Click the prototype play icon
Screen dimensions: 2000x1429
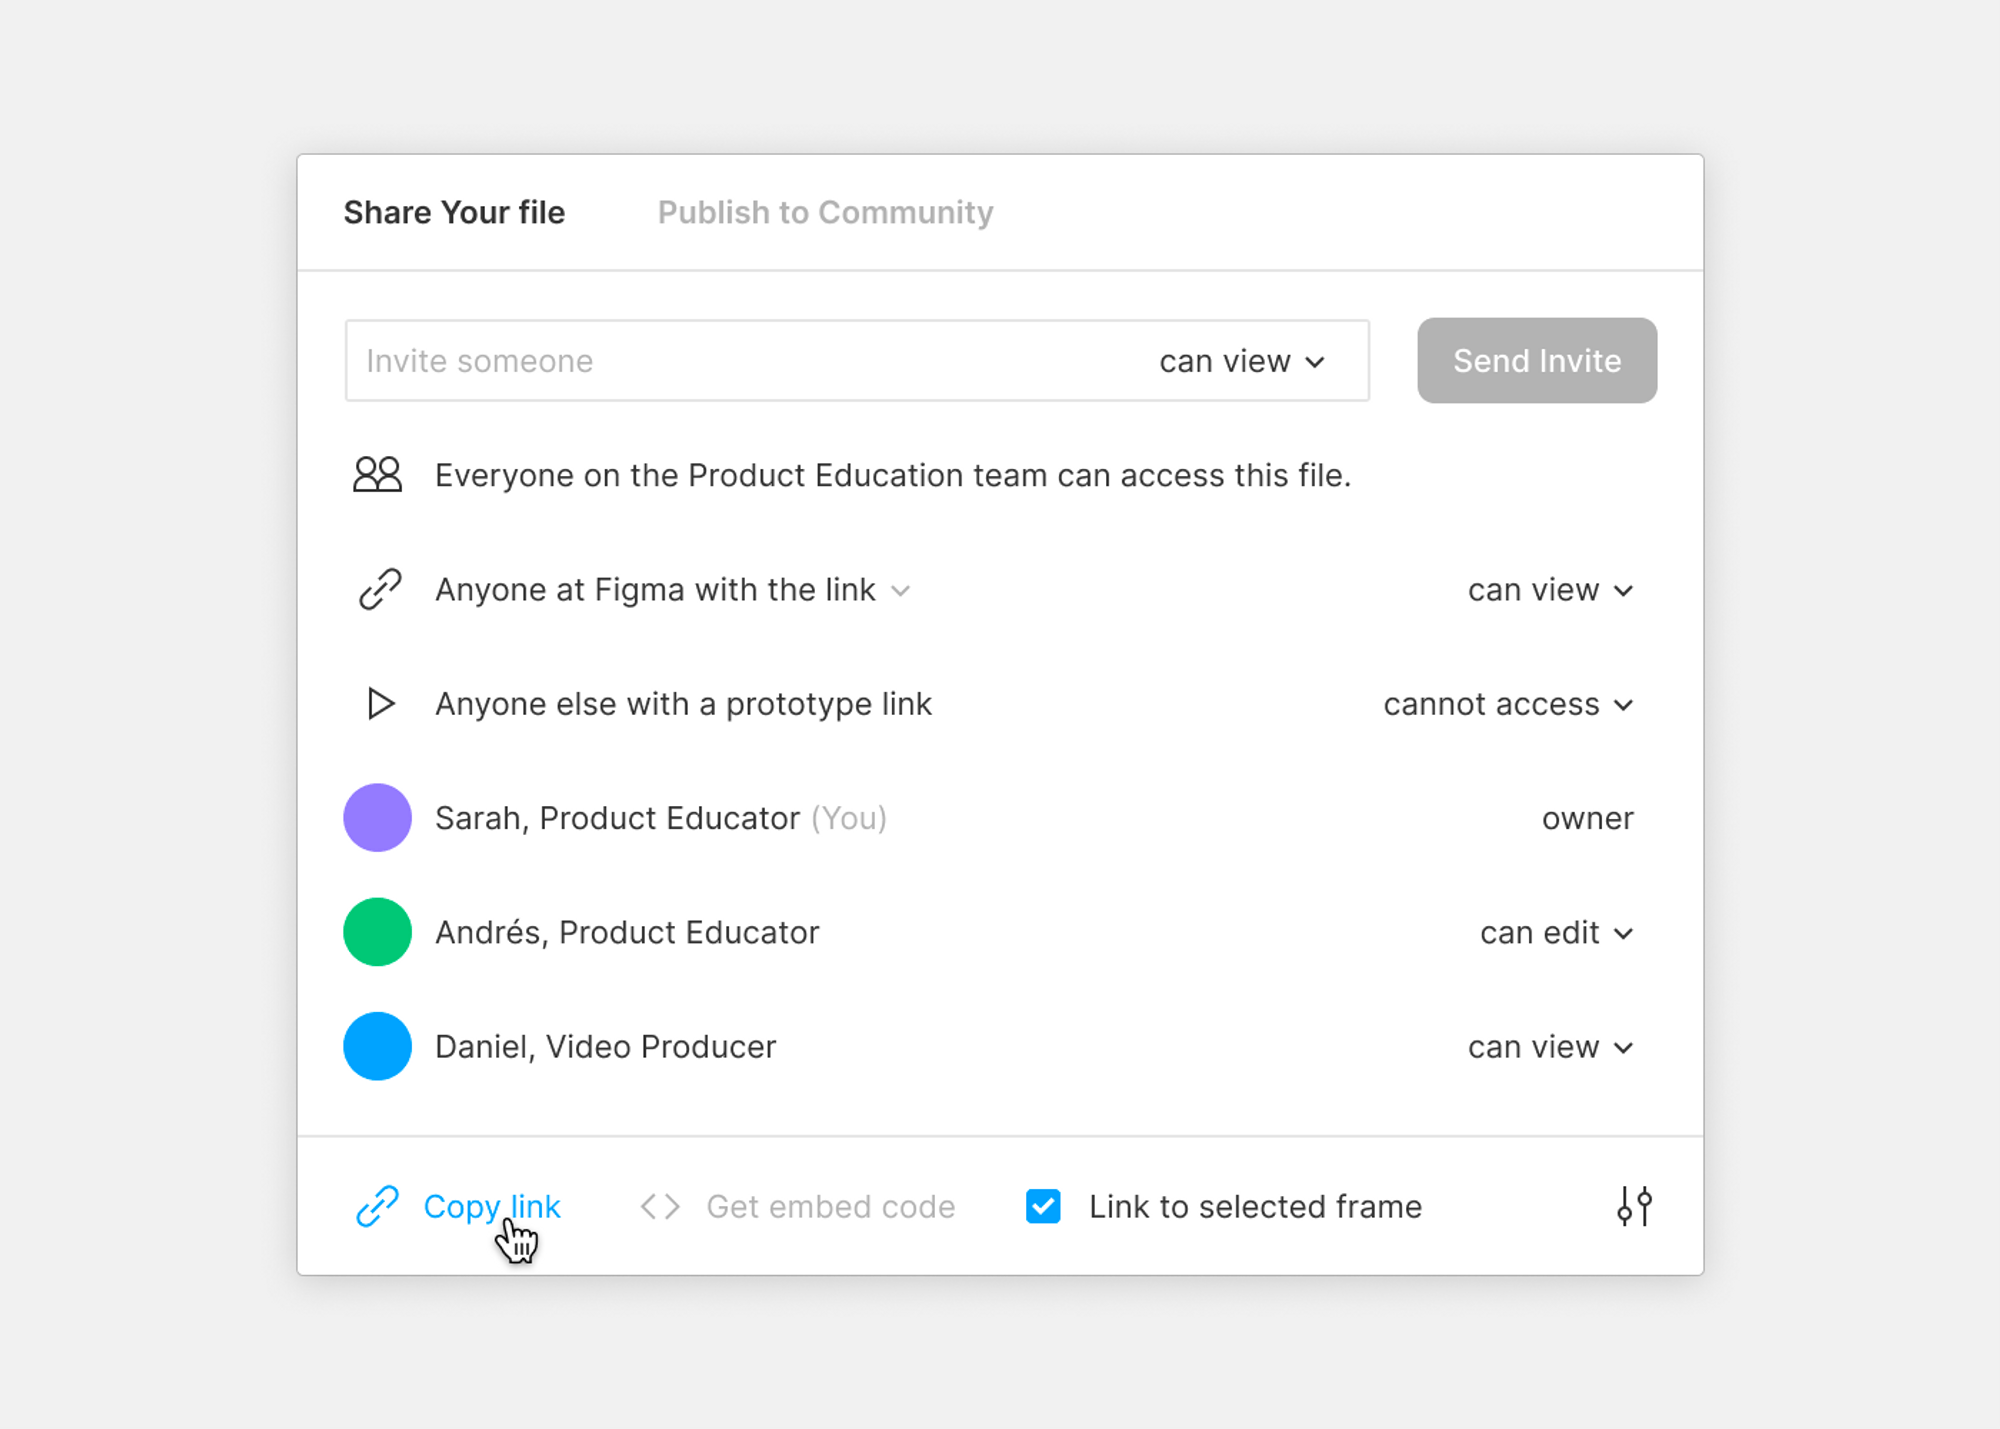(x=380, y=703)
